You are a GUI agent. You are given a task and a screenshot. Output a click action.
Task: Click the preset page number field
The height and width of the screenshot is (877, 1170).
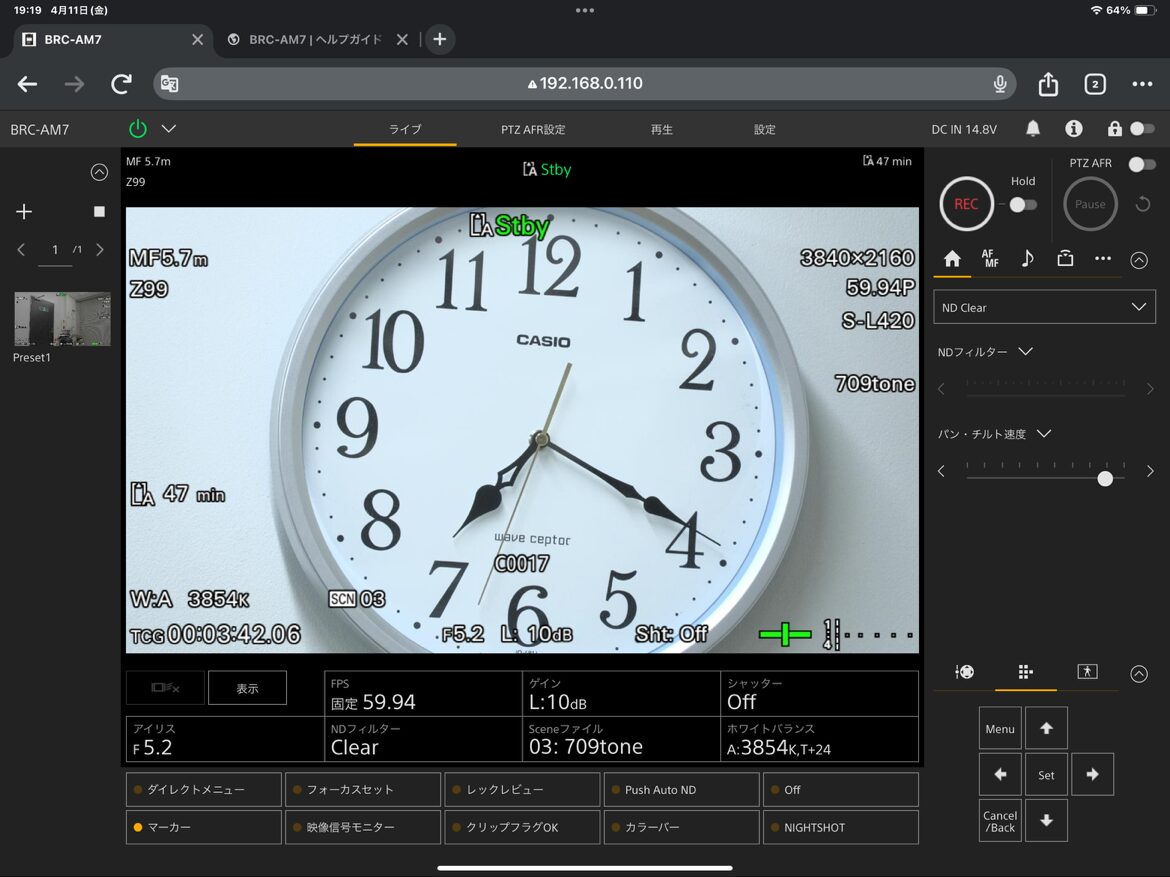[x=55, y=250]
